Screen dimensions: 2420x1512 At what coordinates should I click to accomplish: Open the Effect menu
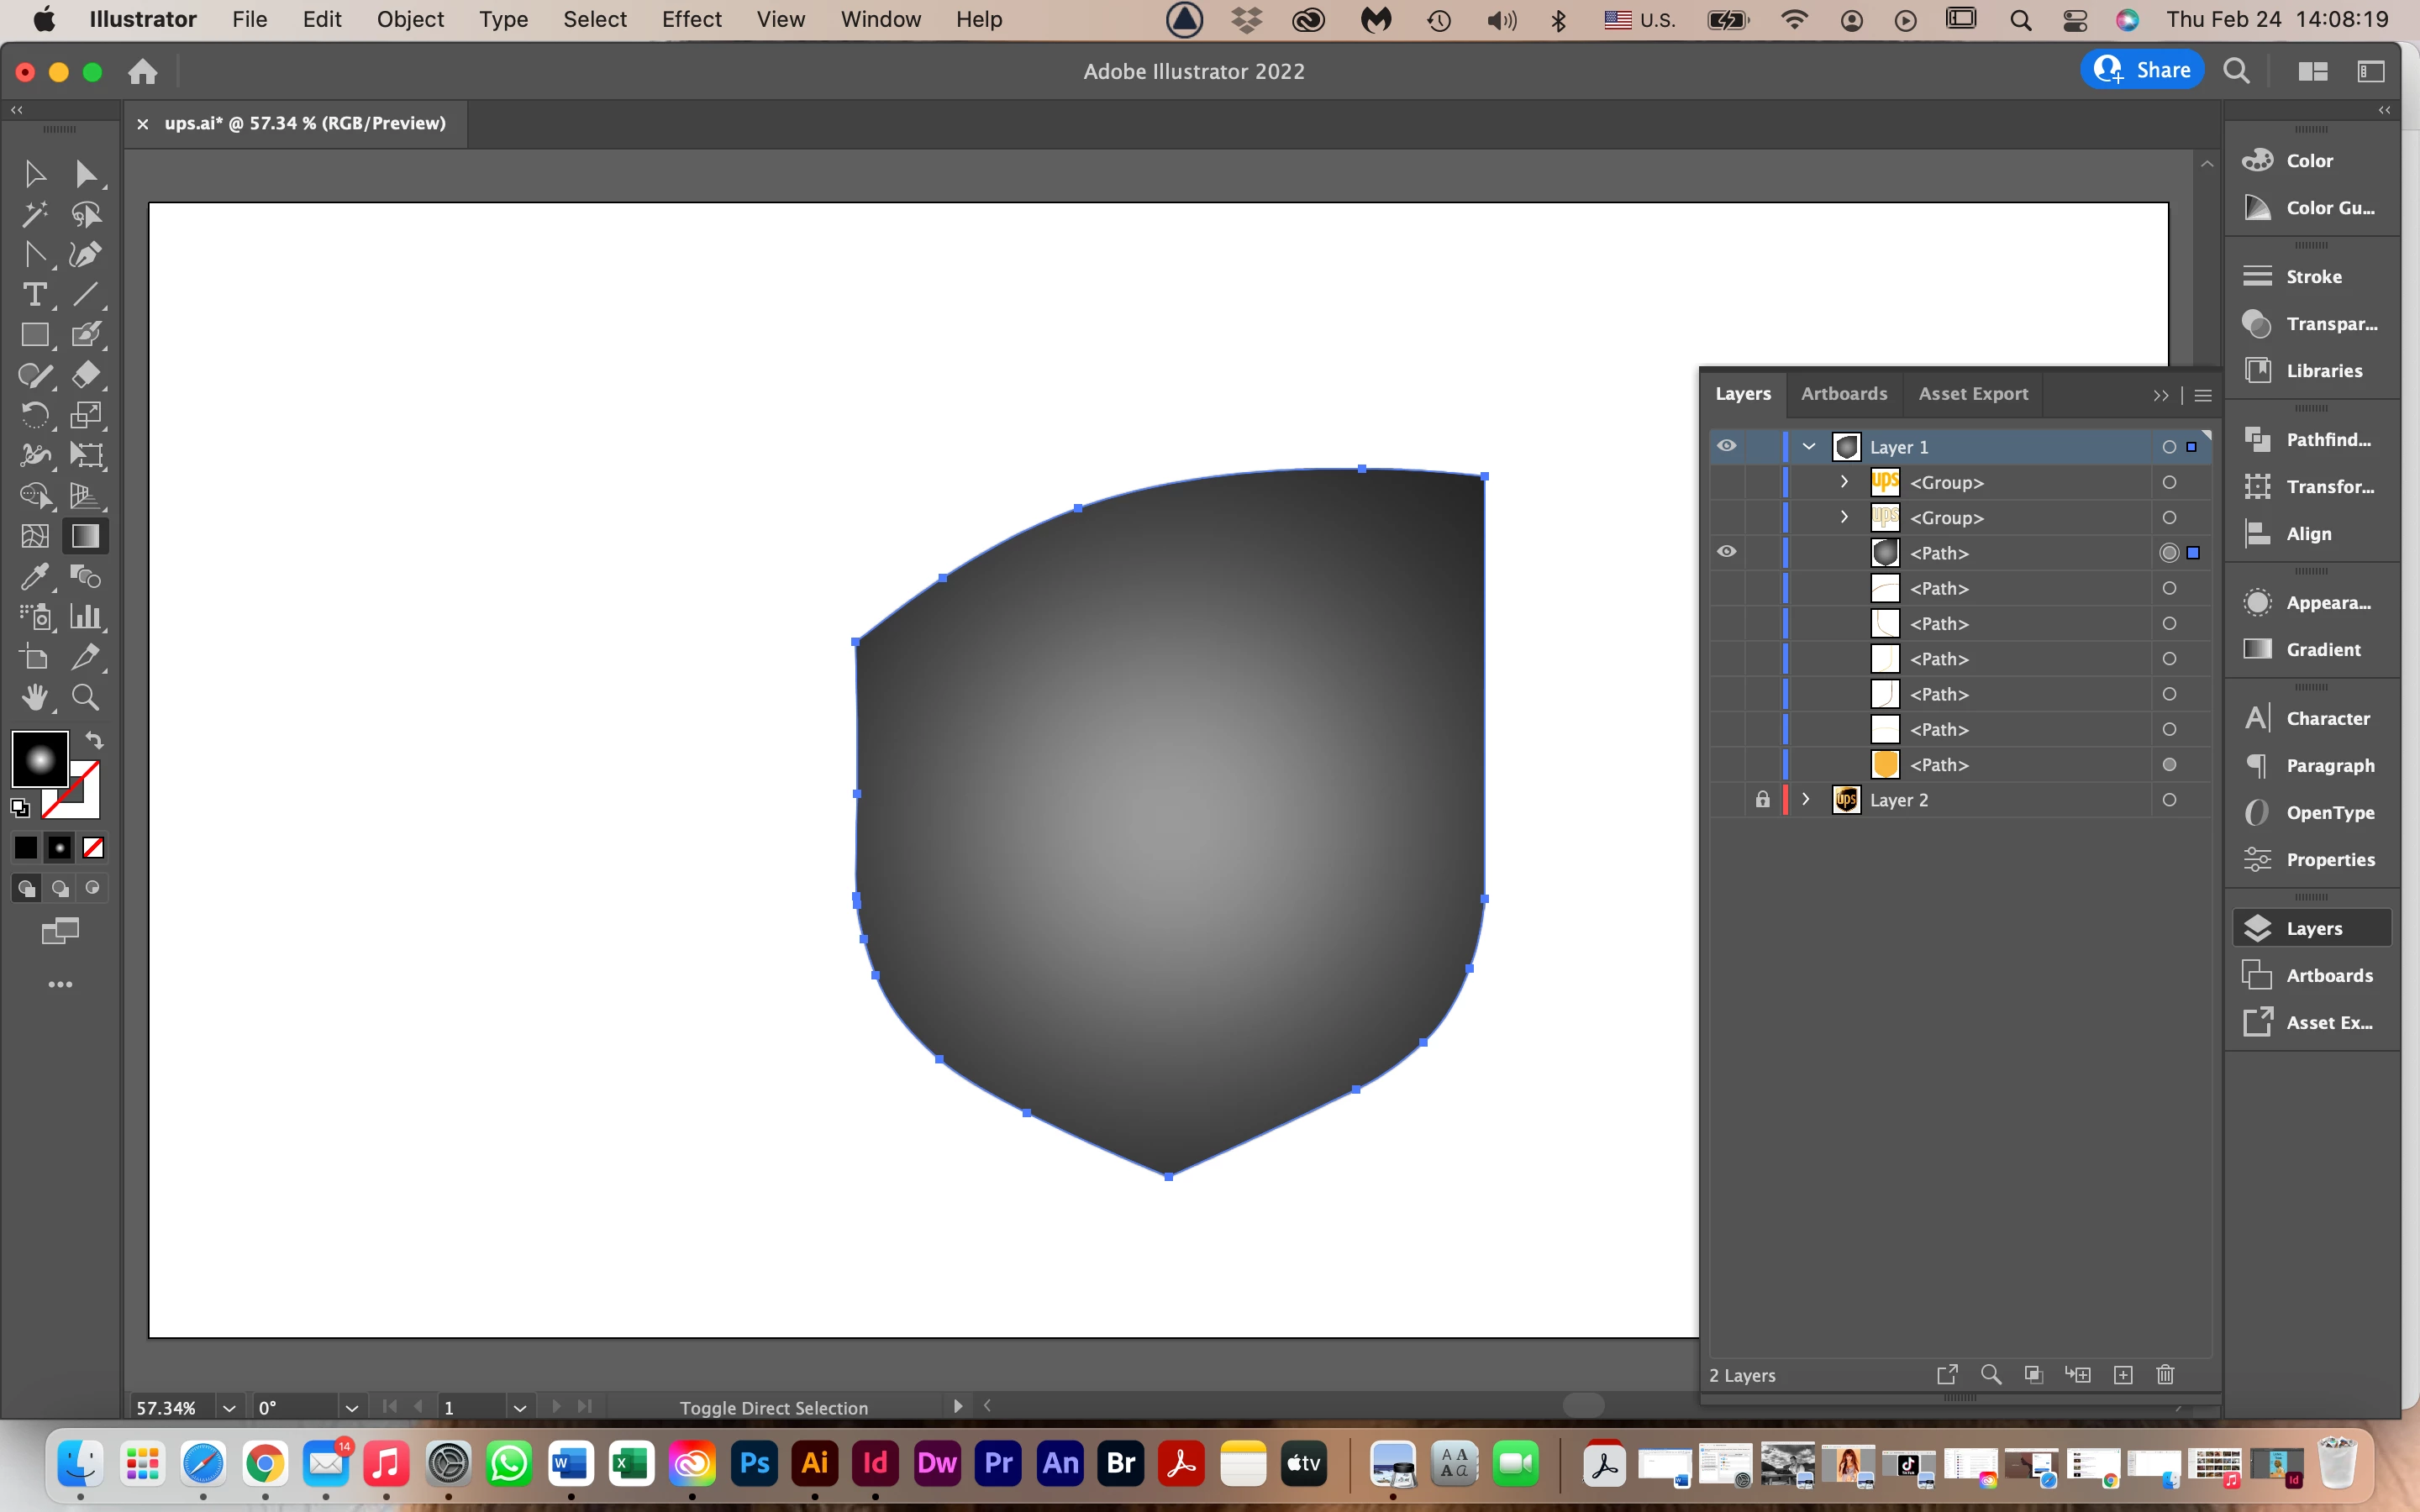coord(691,19)
